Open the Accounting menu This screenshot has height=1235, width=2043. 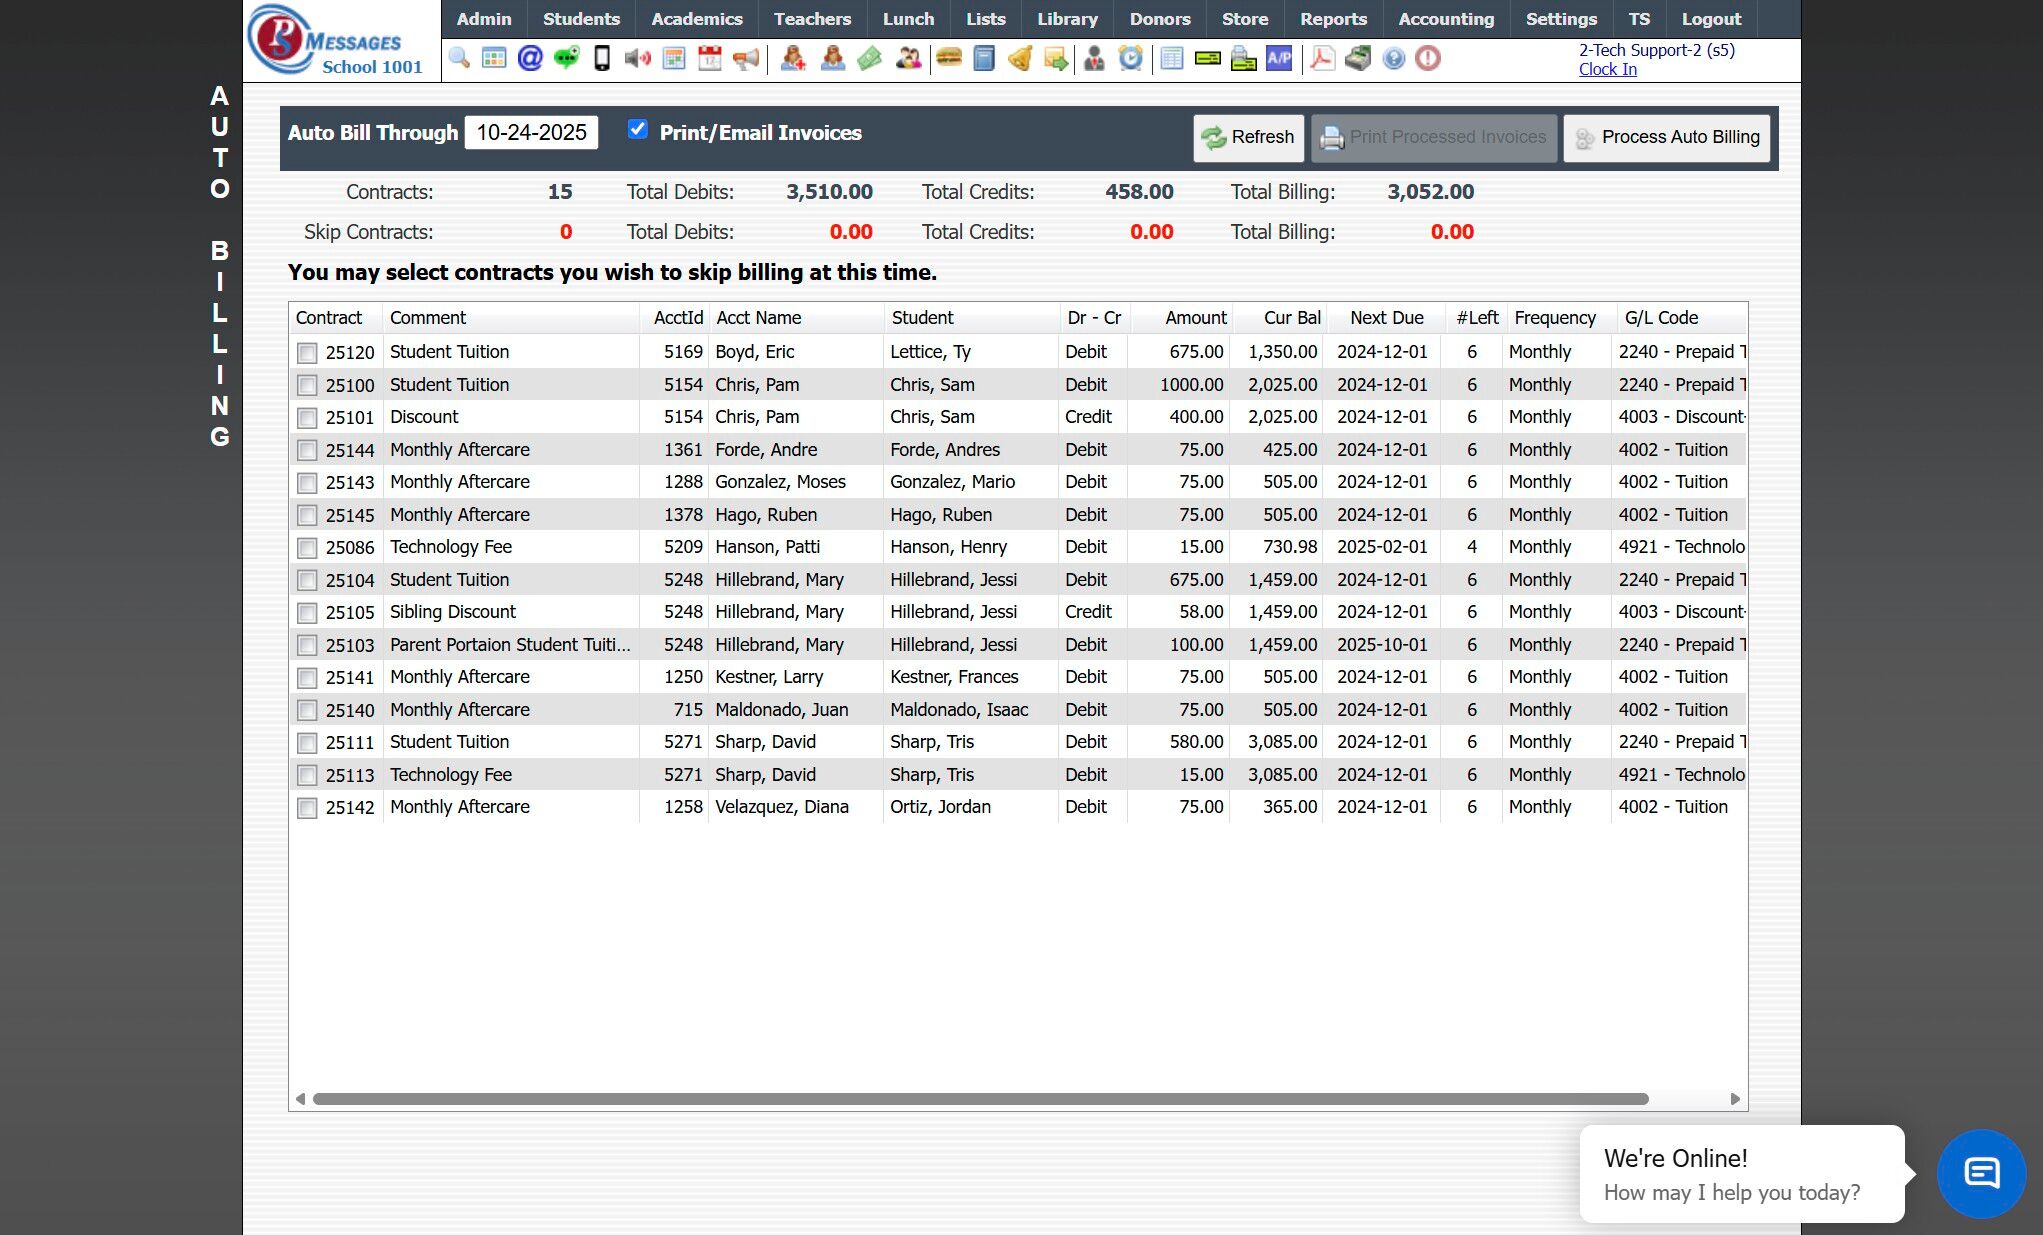(1446, 19)
